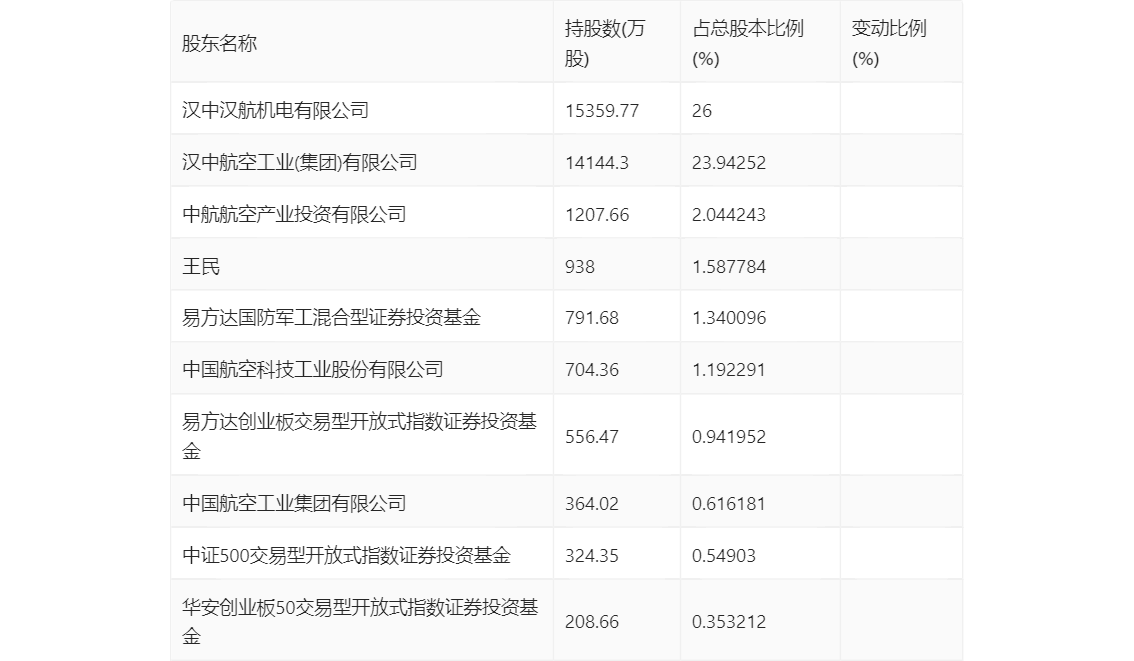Click the percentage value 0.54903
This screenshot has height=661, width=1134.
tap(723, 556)
